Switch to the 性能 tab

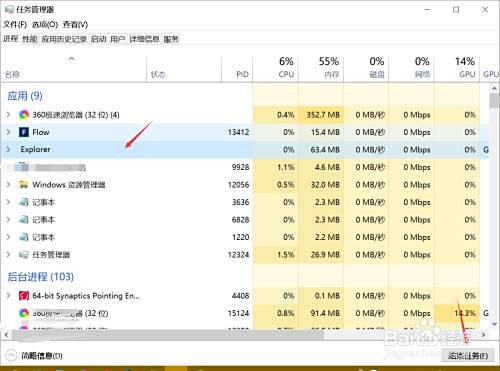click(30, 39)
